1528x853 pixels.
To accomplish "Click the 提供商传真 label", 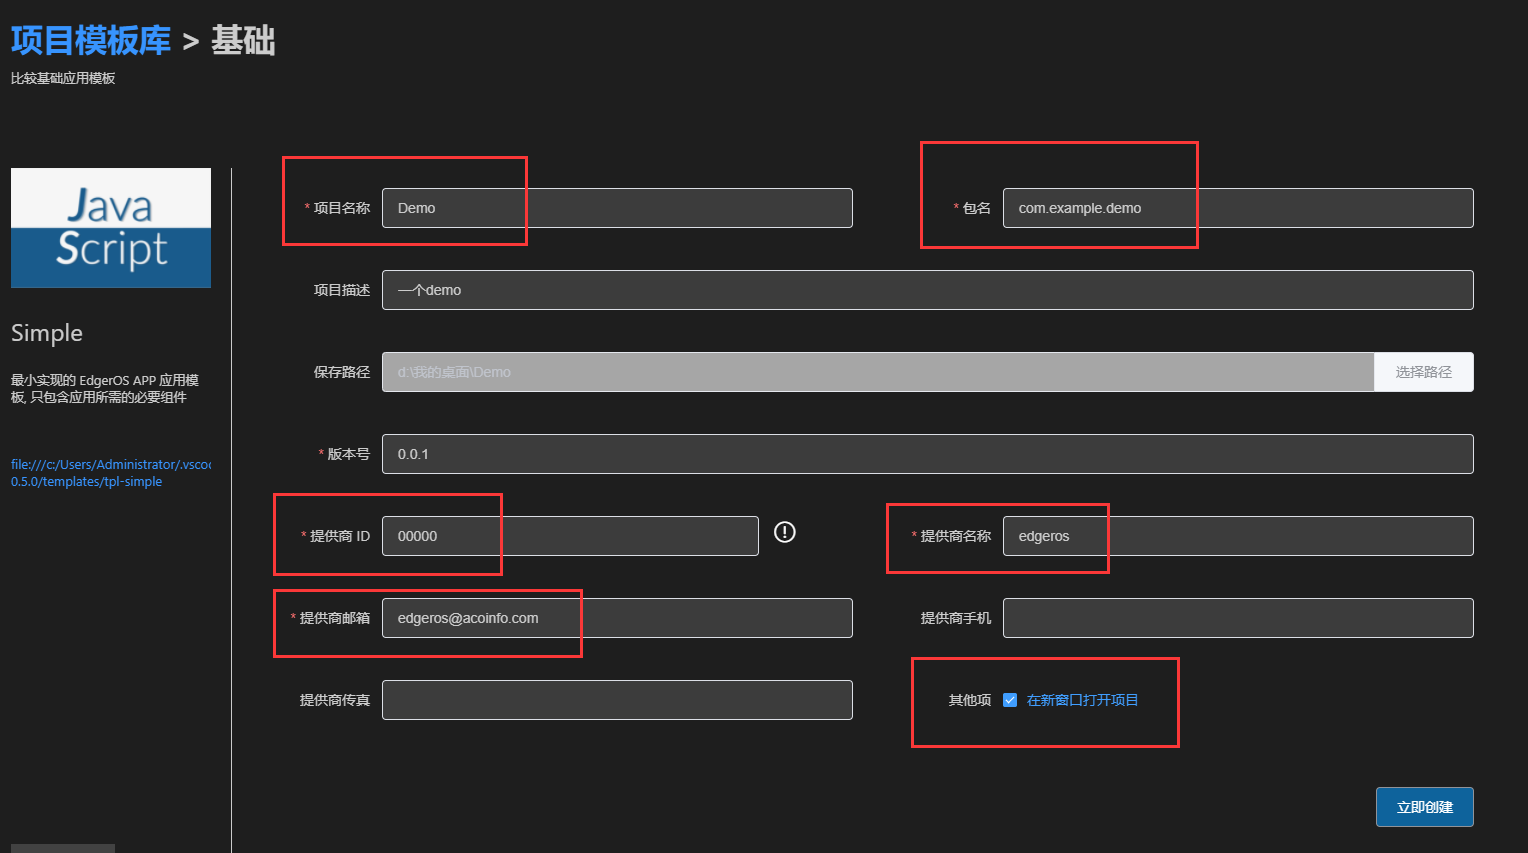I will click(x=334, y=700).
